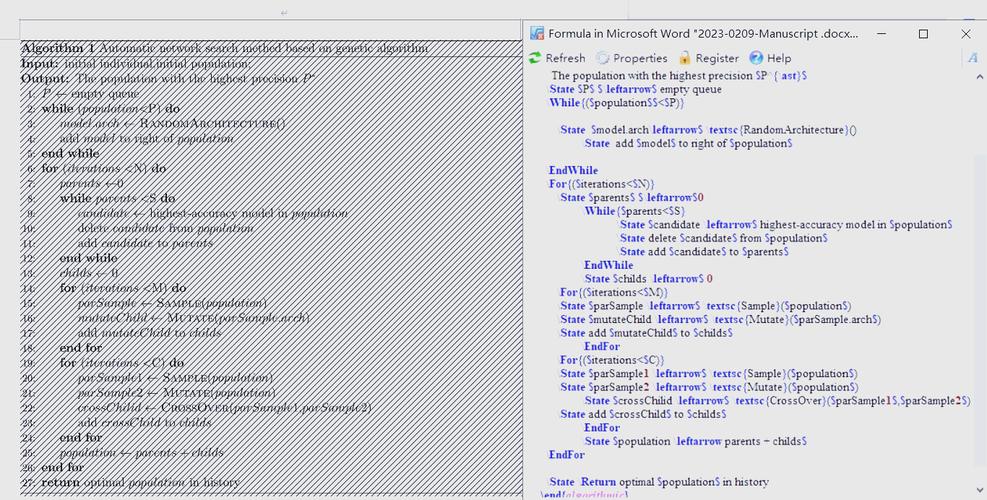Open the Help menu item
The width and height of the screenshot is (987, 500).
(x=770, y=58)
